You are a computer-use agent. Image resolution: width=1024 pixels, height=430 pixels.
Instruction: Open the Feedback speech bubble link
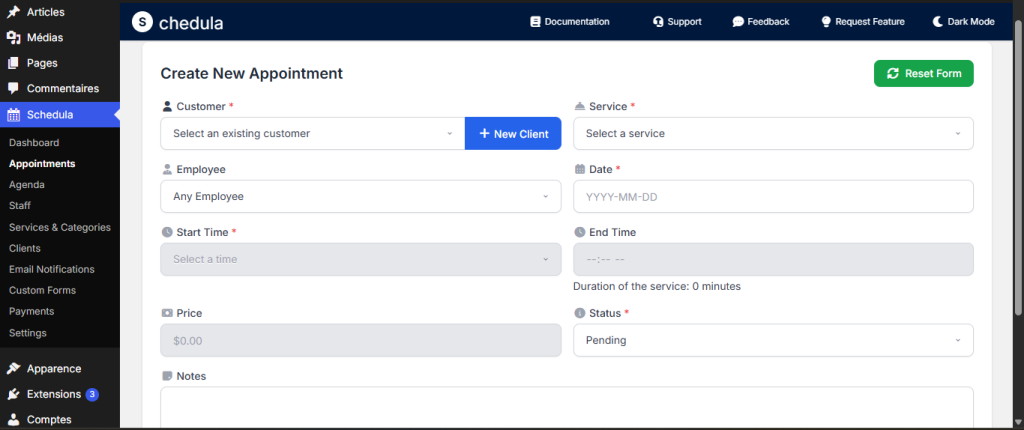coord(738,21)
